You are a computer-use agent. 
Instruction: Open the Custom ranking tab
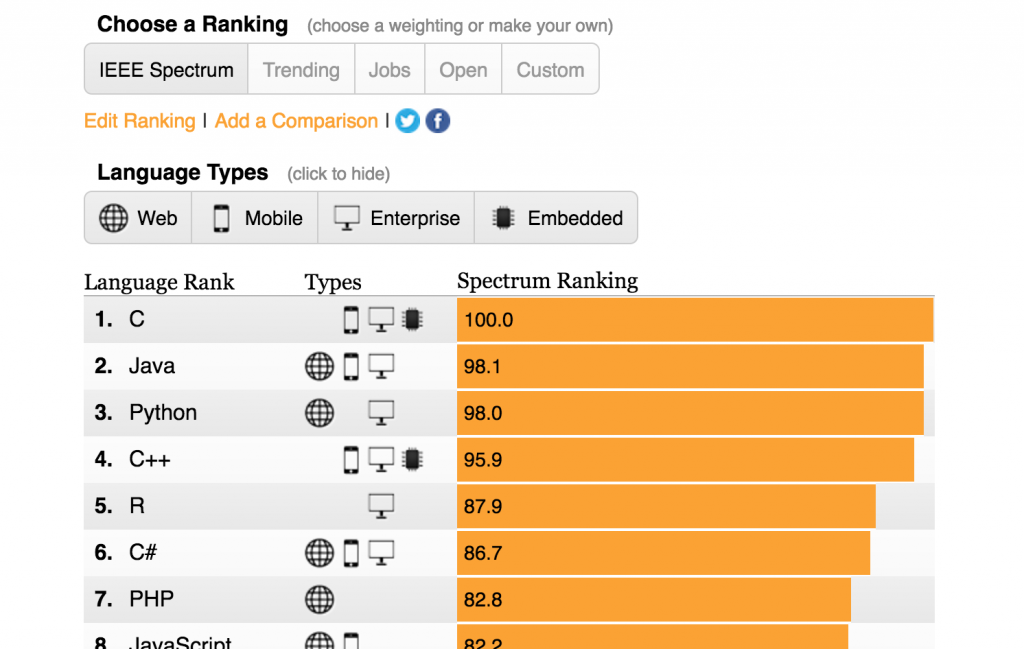(551, 69)
